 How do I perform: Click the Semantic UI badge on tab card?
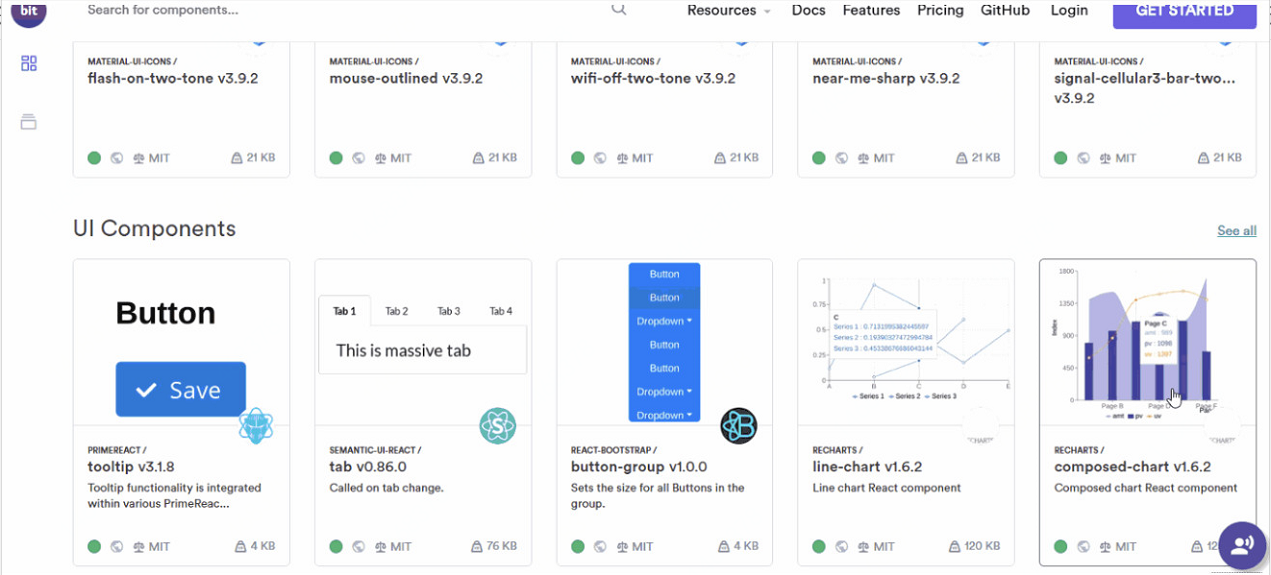[x=497, y=426]
